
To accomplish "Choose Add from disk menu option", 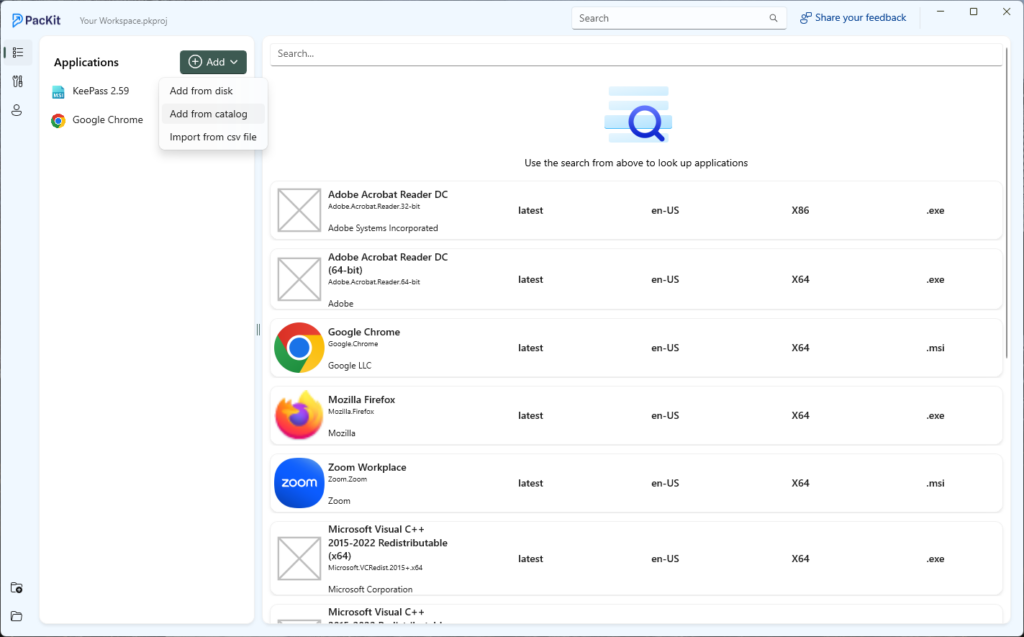I will tap(201, 91).
